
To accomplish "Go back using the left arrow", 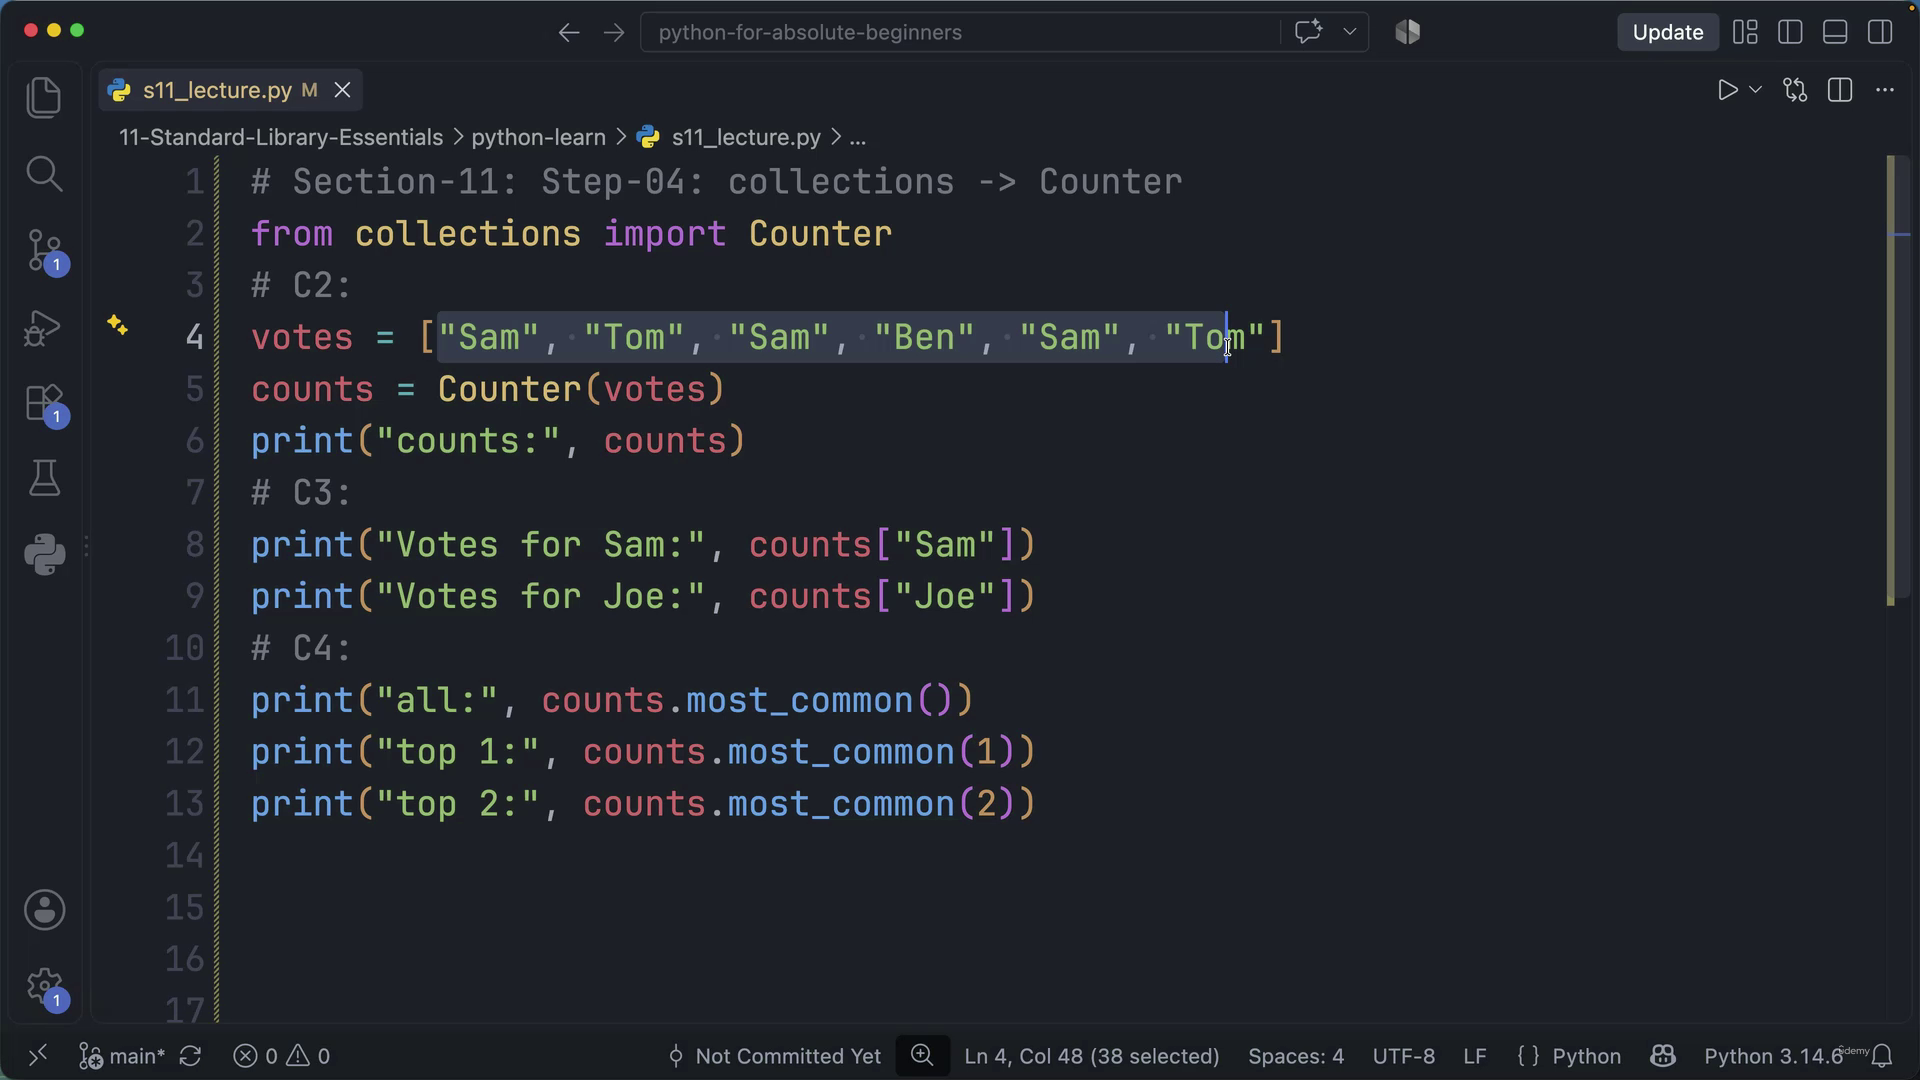I will [569, 32].
